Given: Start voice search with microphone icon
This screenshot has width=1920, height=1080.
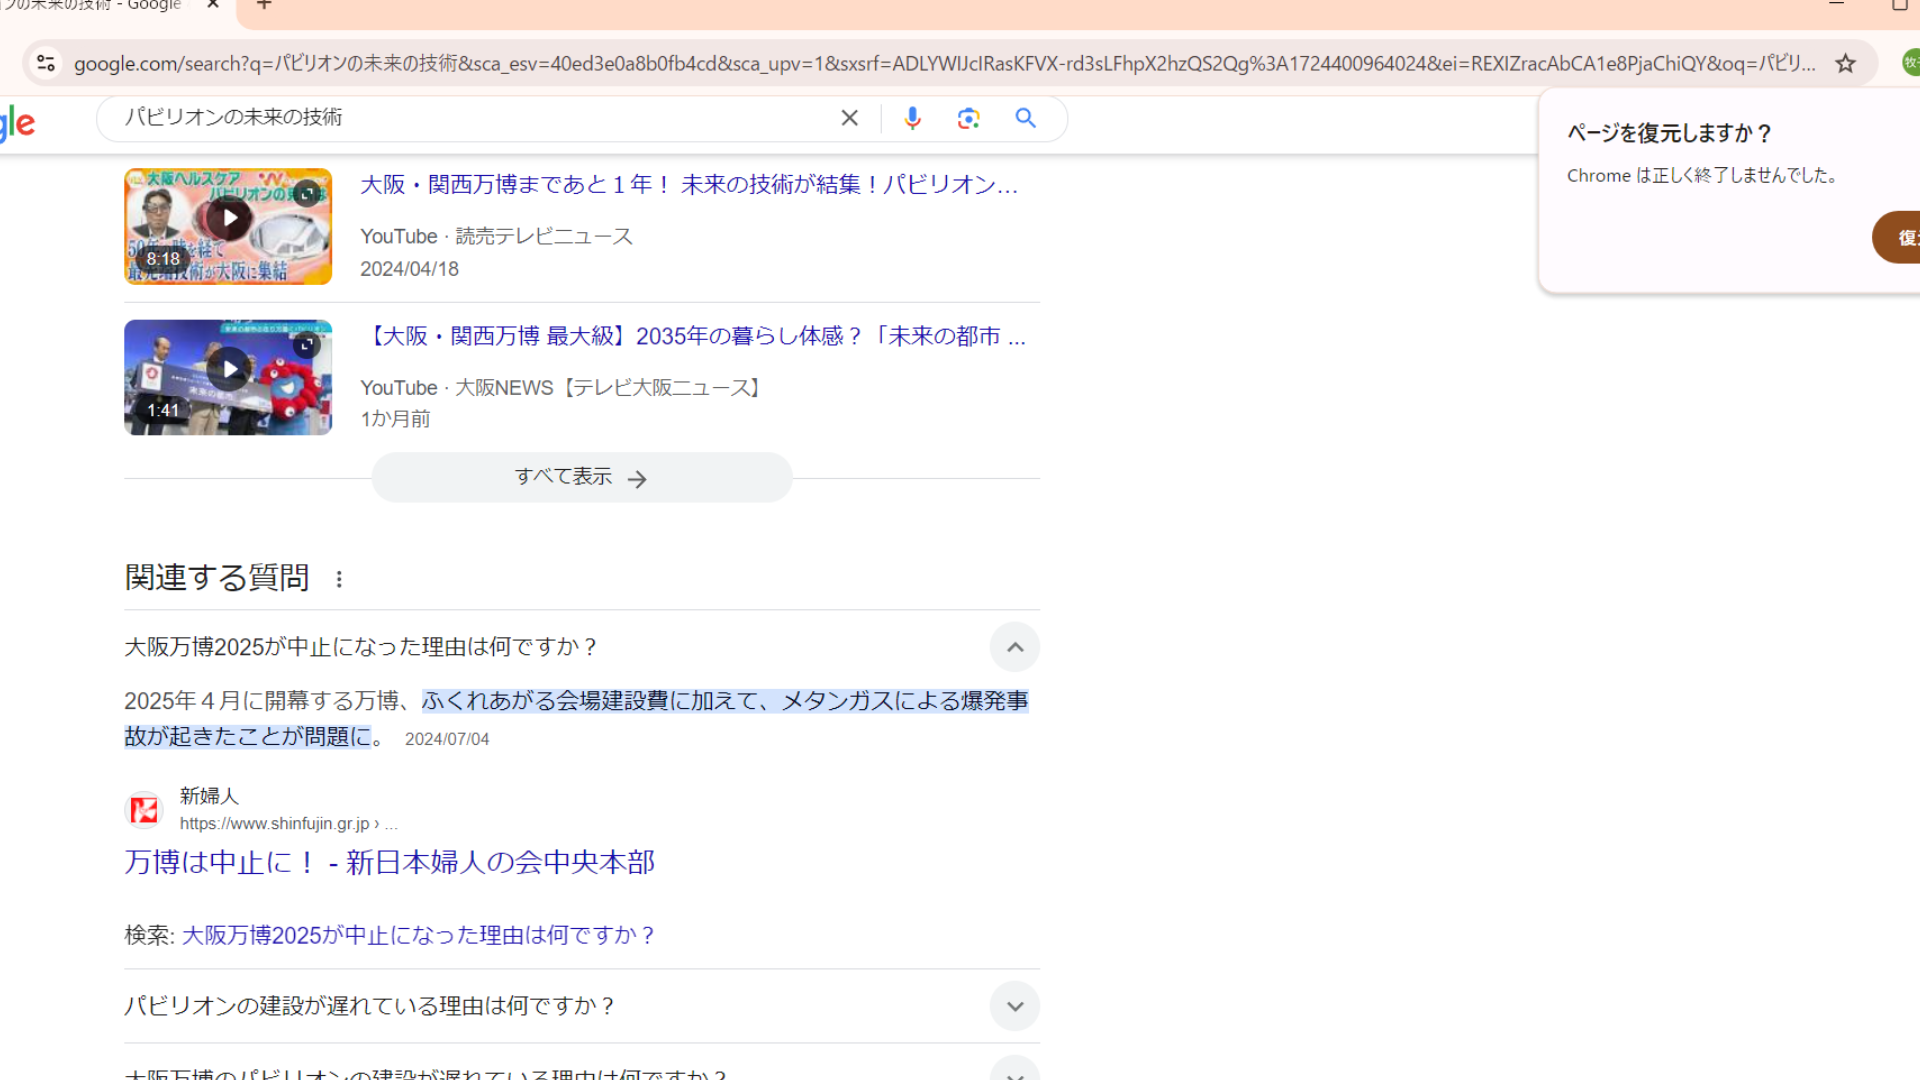Looking at the screenshot, I should (x=912, y=118).
